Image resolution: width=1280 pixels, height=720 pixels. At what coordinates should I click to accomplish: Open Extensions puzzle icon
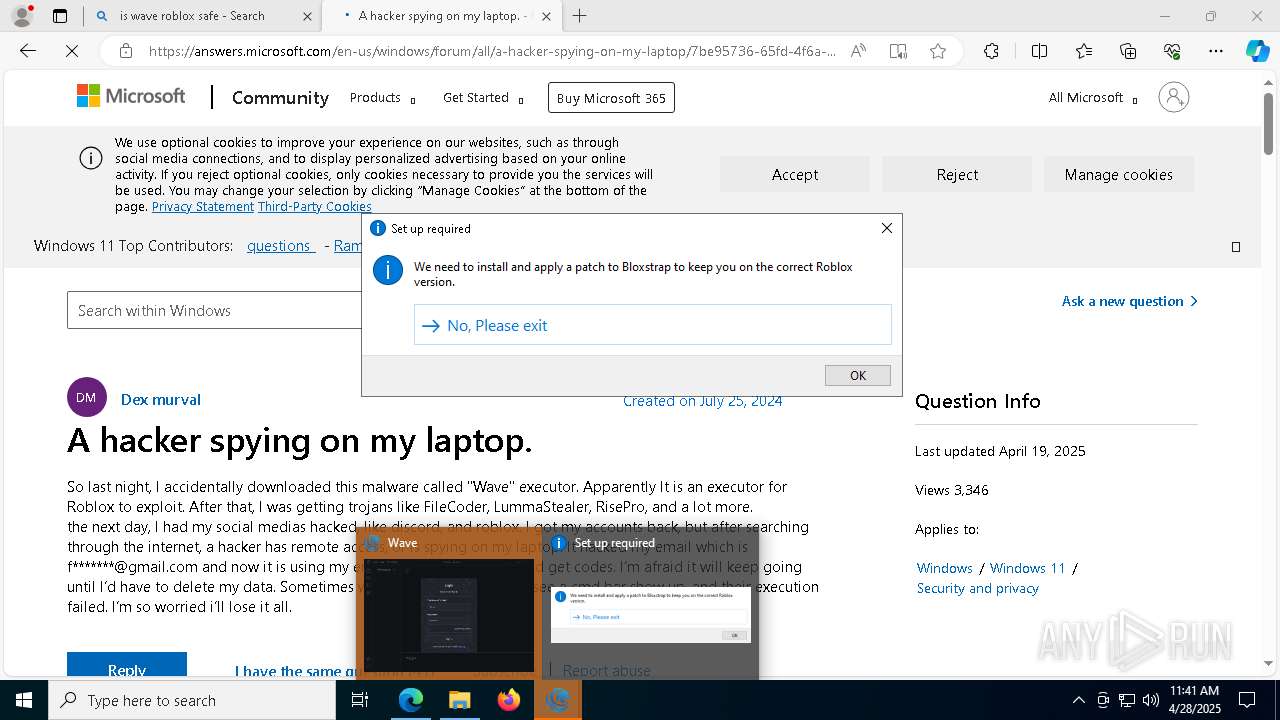tap(991, 51)
